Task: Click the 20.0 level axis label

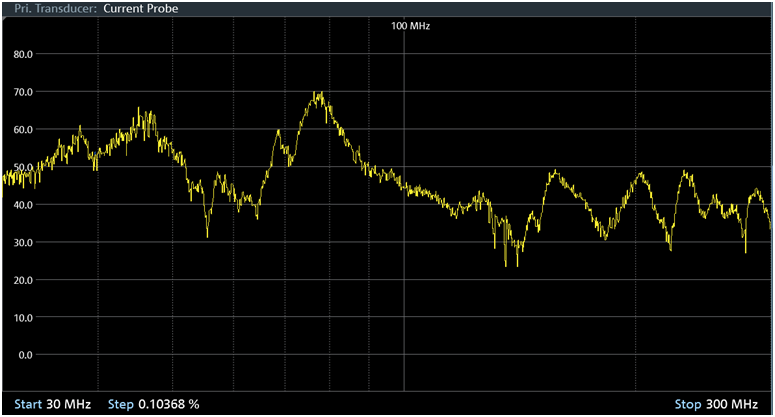Action: [x=23, y=280]
